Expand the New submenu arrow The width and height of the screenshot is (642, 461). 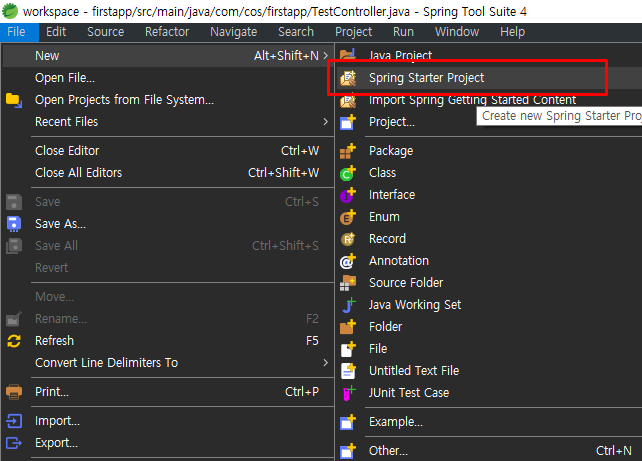point(326,55)
